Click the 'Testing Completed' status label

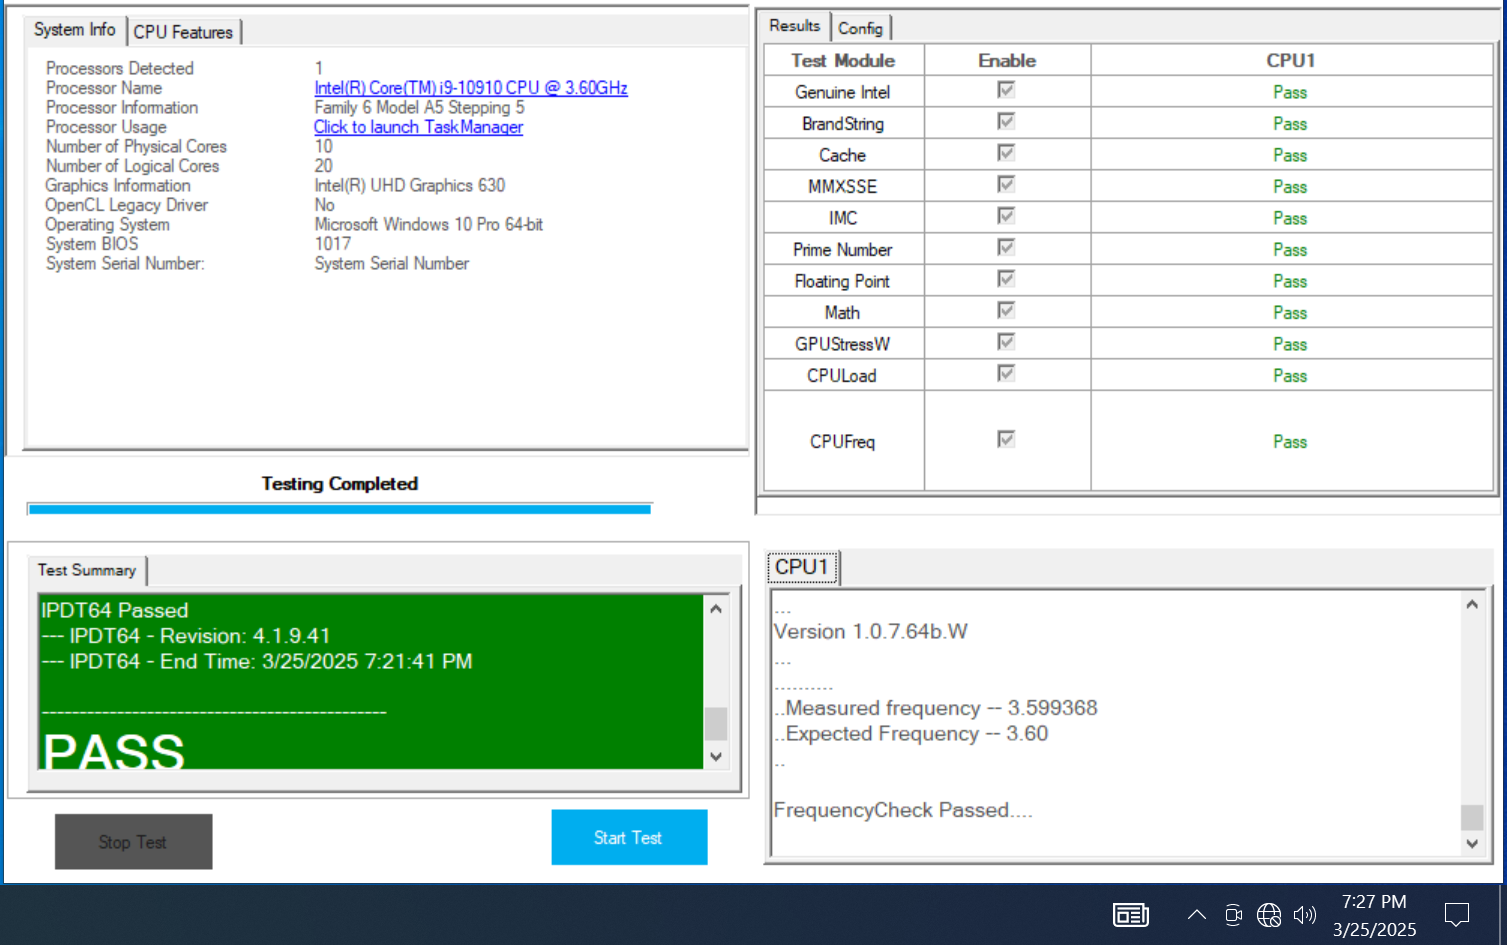coord(340,483)
